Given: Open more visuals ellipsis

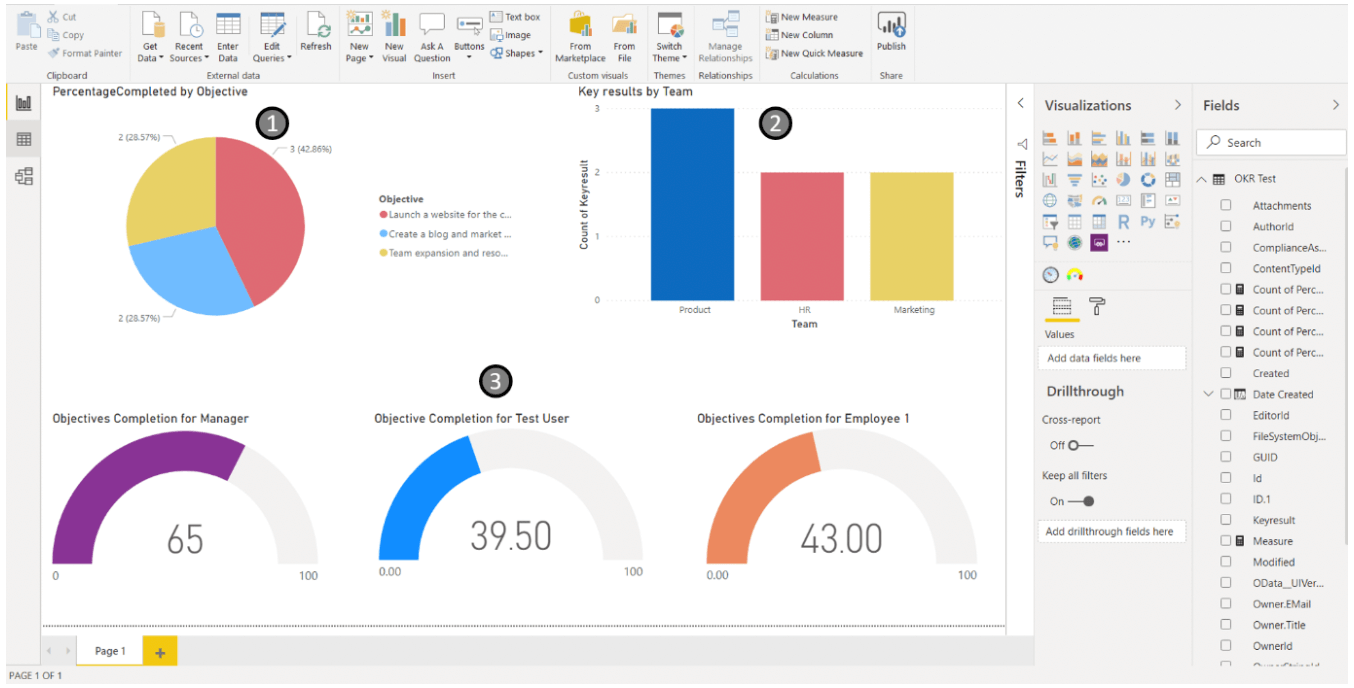Looking at the screenshot, I should click(x=1123, y=242).
